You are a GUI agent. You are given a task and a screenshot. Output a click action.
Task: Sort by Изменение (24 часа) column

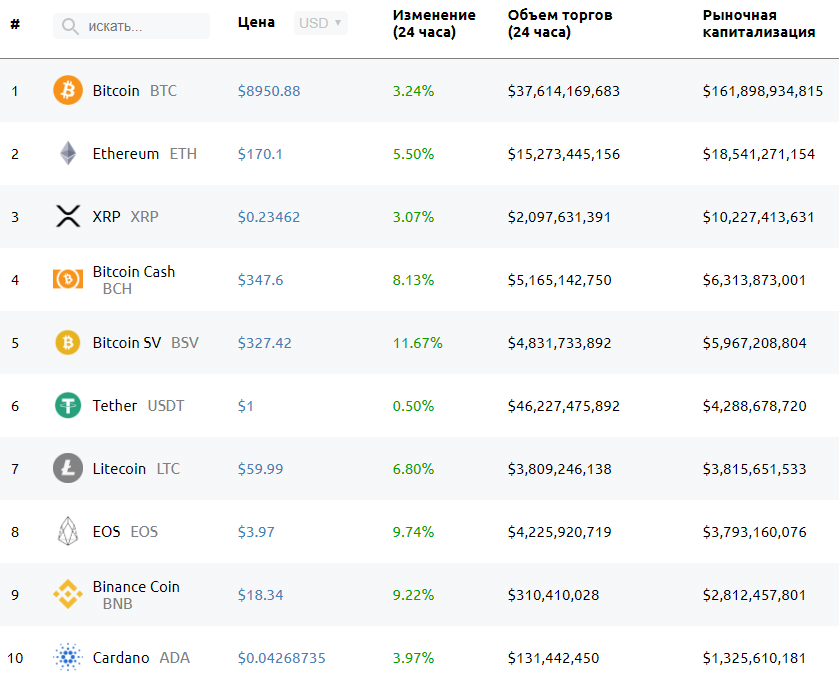[x=434, y=23]
